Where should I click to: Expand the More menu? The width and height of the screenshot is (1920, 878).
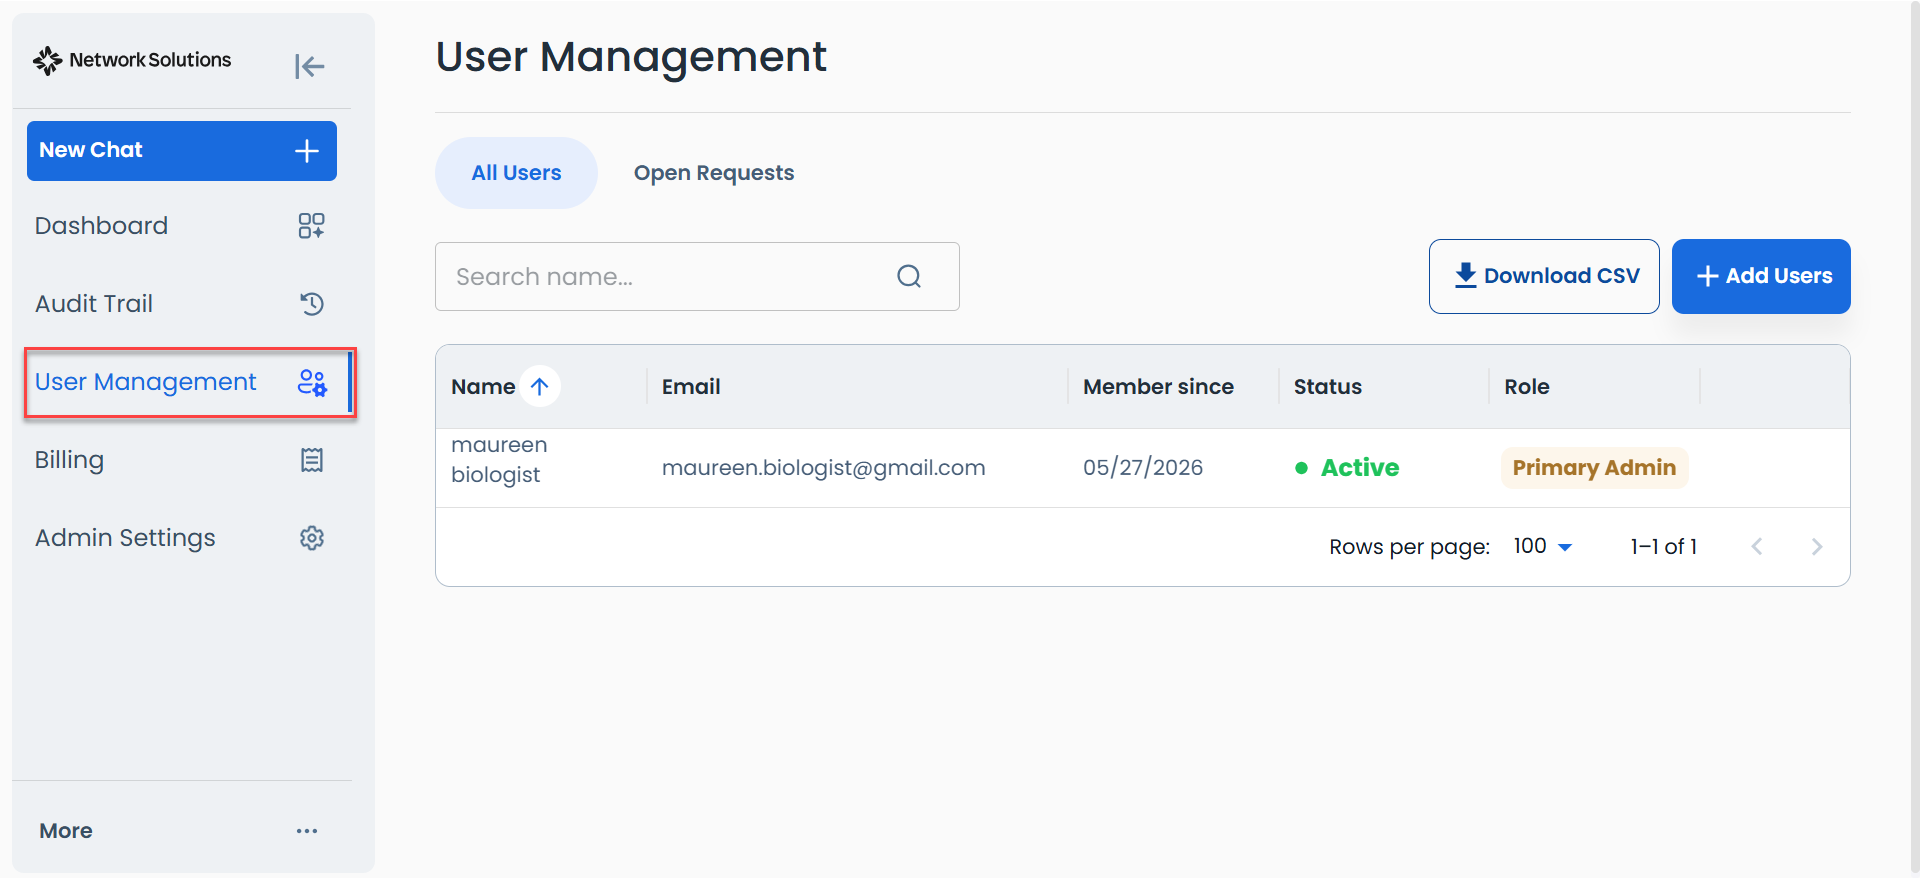[x=181, y=831]
